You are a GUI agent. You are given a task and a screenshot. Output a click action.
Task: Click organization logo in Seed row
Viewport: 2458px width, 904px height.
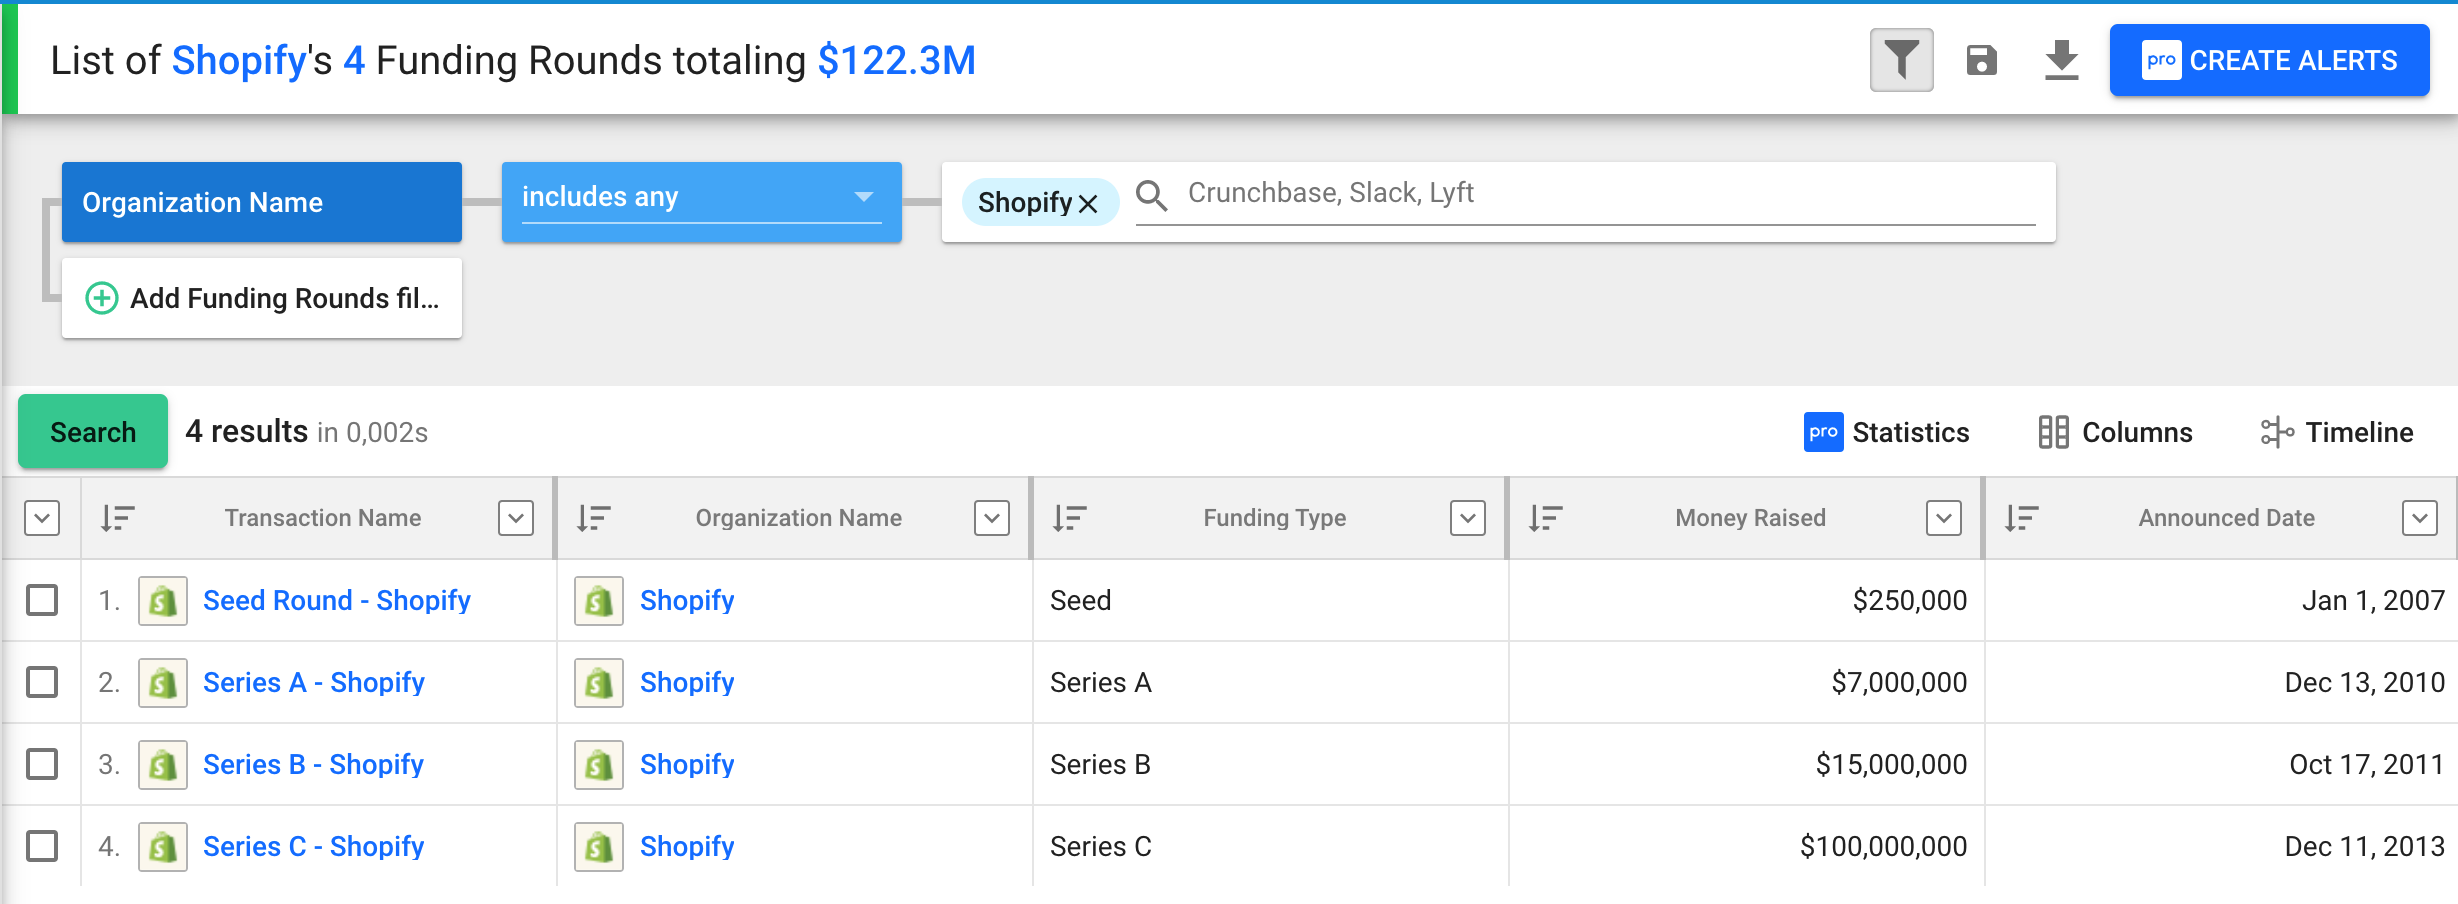click(x=599, y=601)
